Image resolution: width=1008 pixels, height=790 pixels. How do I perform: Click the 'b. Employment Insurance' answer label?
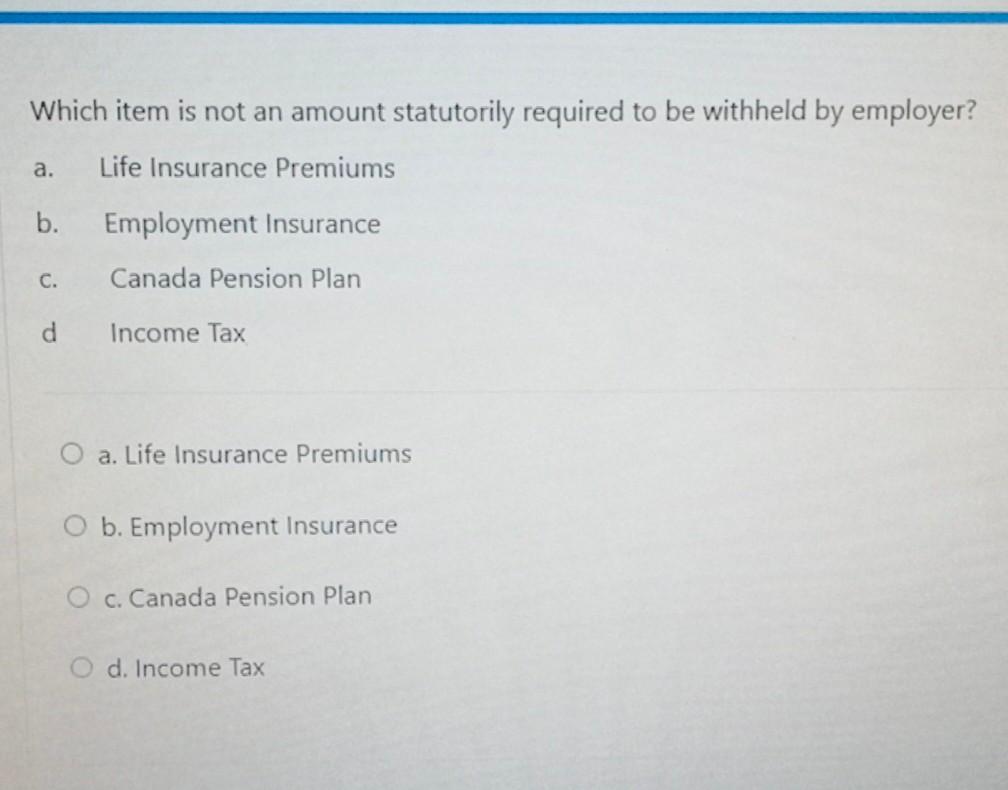248,525
